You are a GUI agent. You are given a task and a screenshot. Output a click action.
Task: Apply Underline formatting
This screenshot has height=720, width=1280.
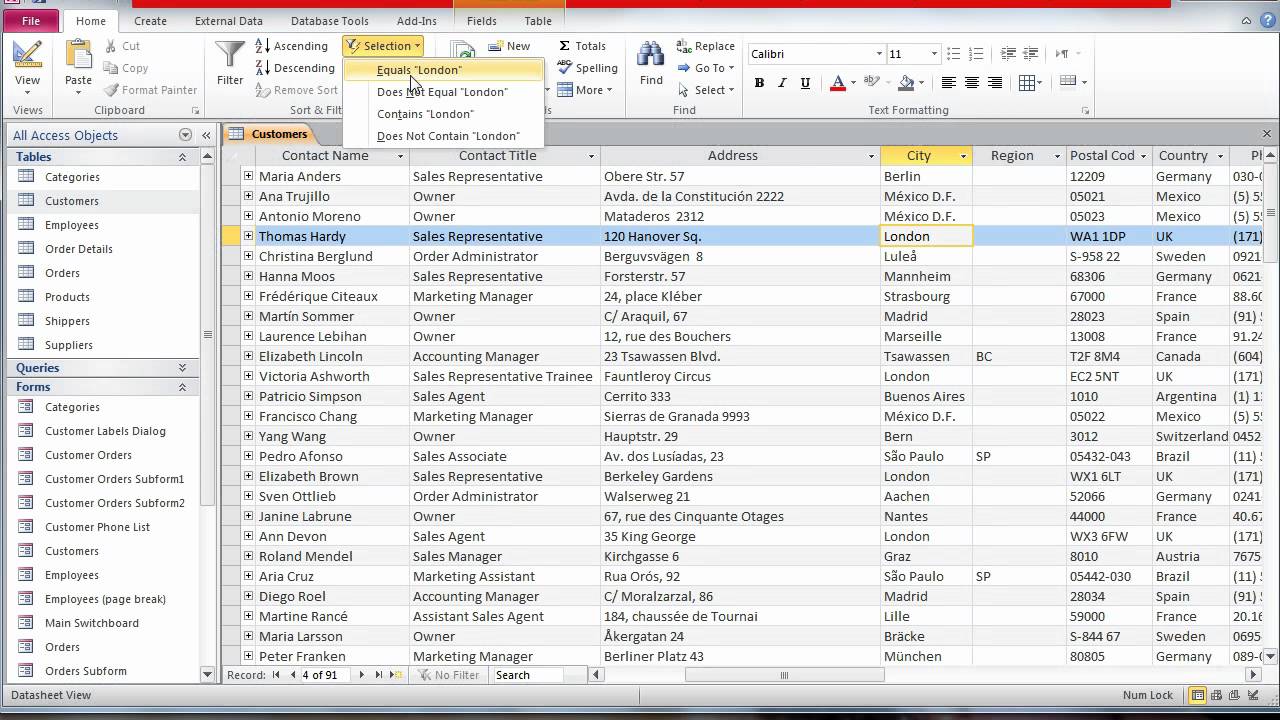804,83
